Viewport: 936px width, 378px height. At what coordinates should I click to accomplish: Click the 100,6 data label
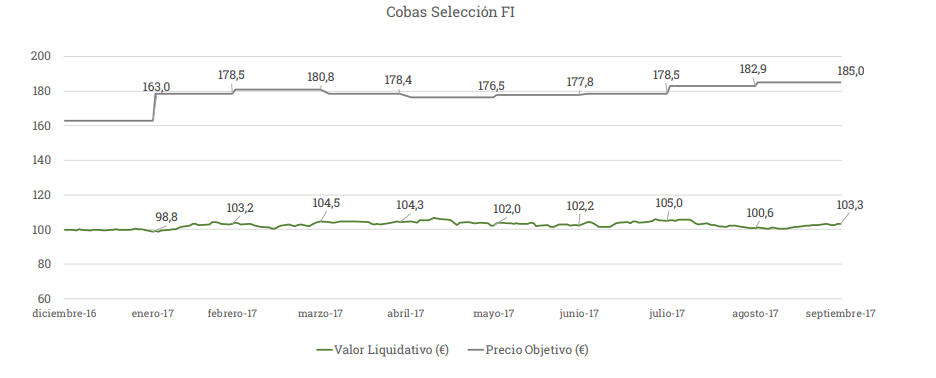[760, 213]
